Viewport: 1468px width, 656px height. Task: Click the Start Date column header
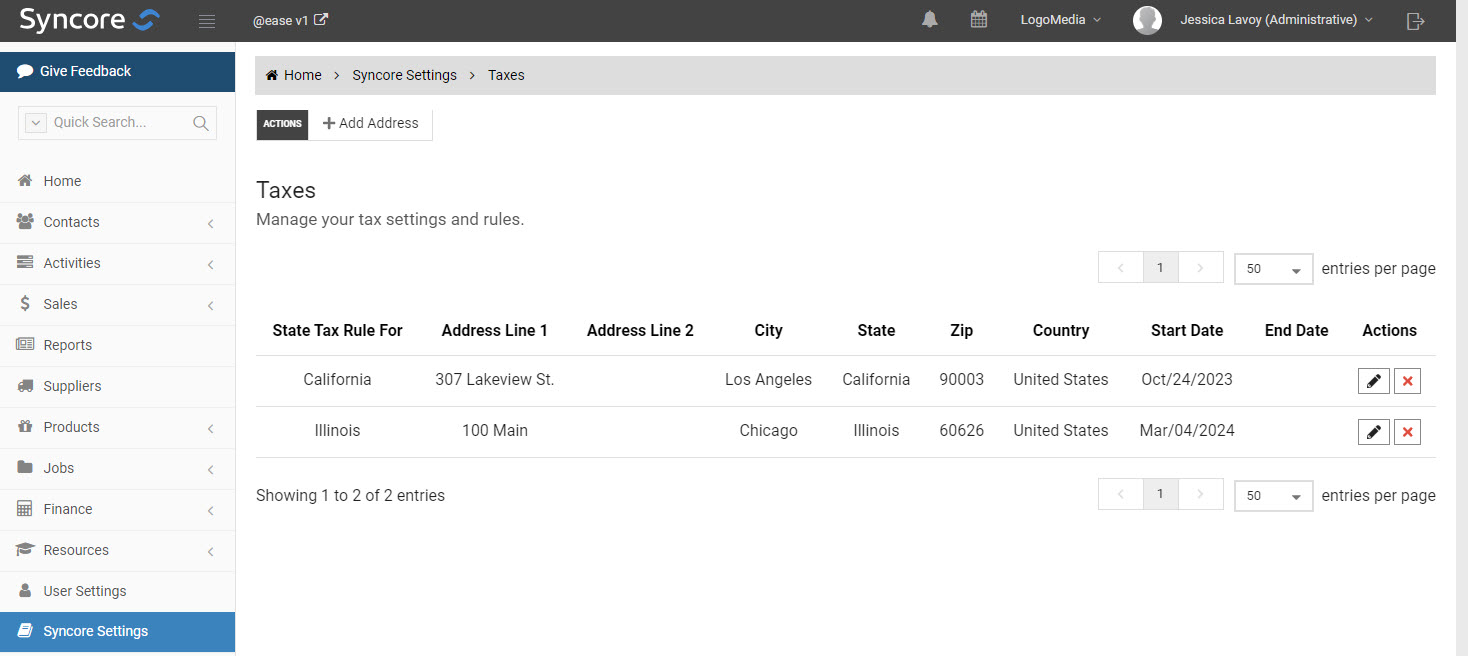tap(1187, 330)
